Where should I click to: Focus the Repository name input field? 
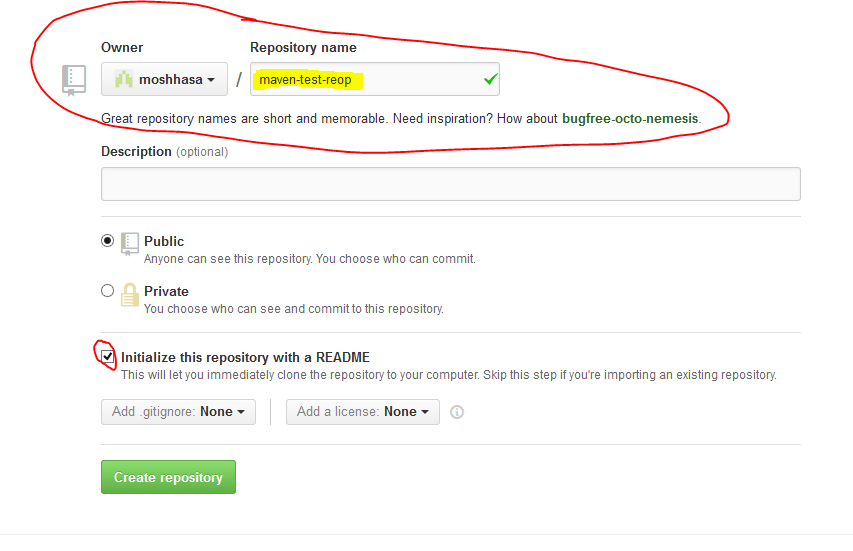[375, 79]
